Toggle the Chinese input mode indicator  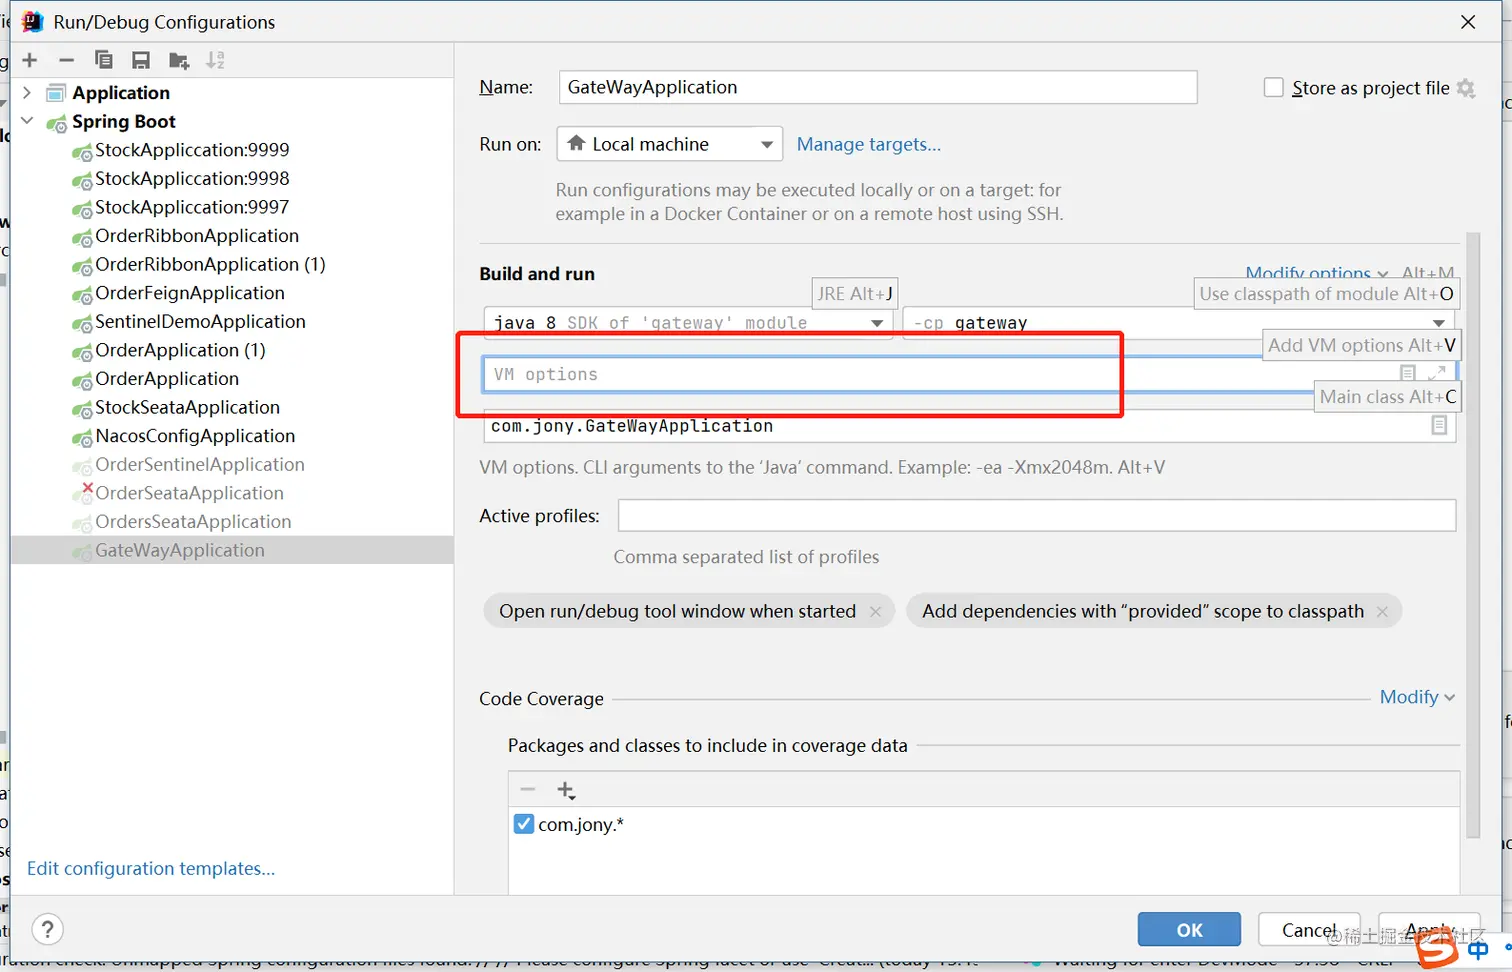[x=1478, y=949]
